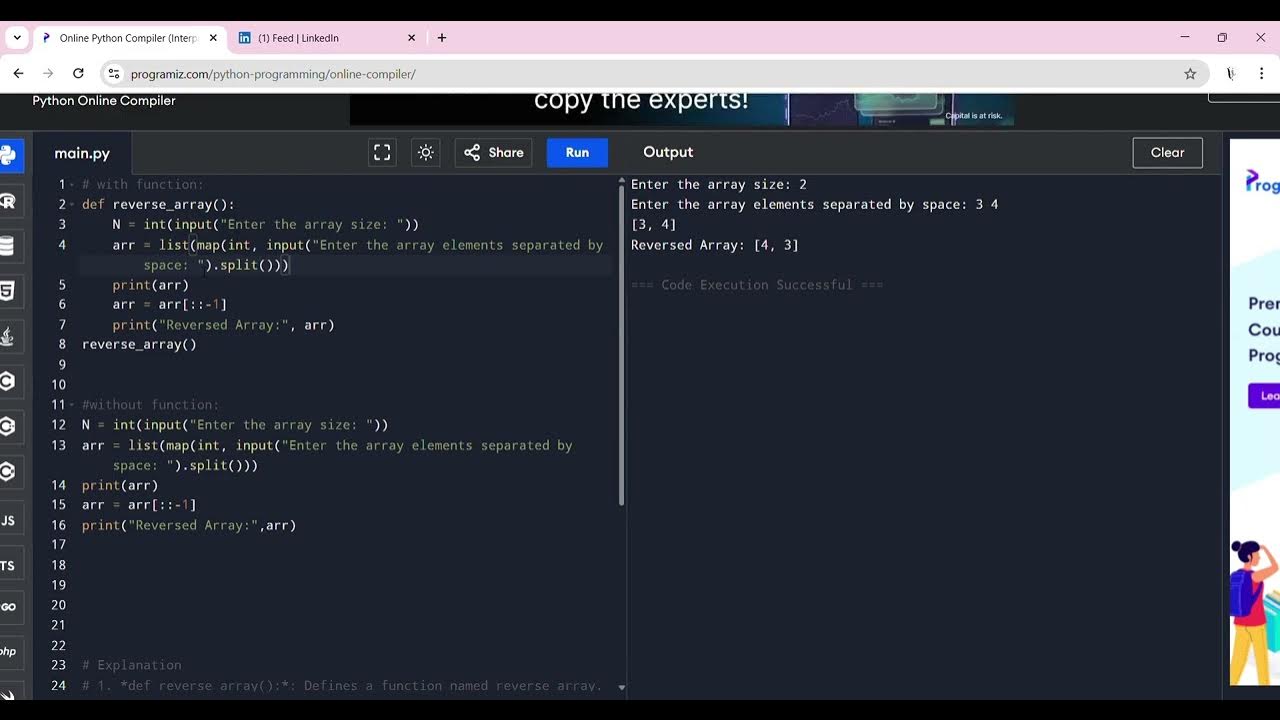Place cursor on 'reverse_array()' line 8

coord(139,344)
